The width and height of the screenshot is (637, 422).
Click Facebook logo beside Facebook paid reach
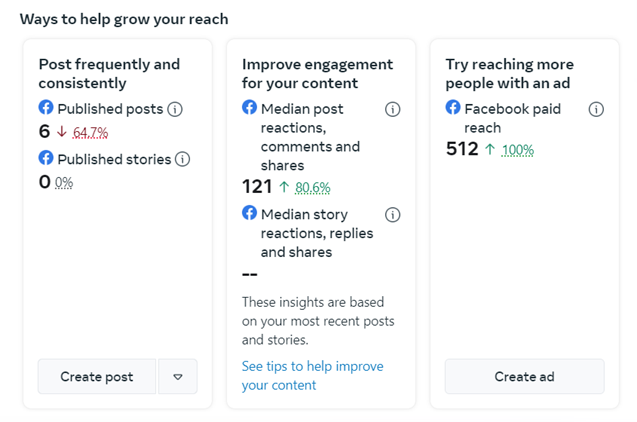coord(453,108)
